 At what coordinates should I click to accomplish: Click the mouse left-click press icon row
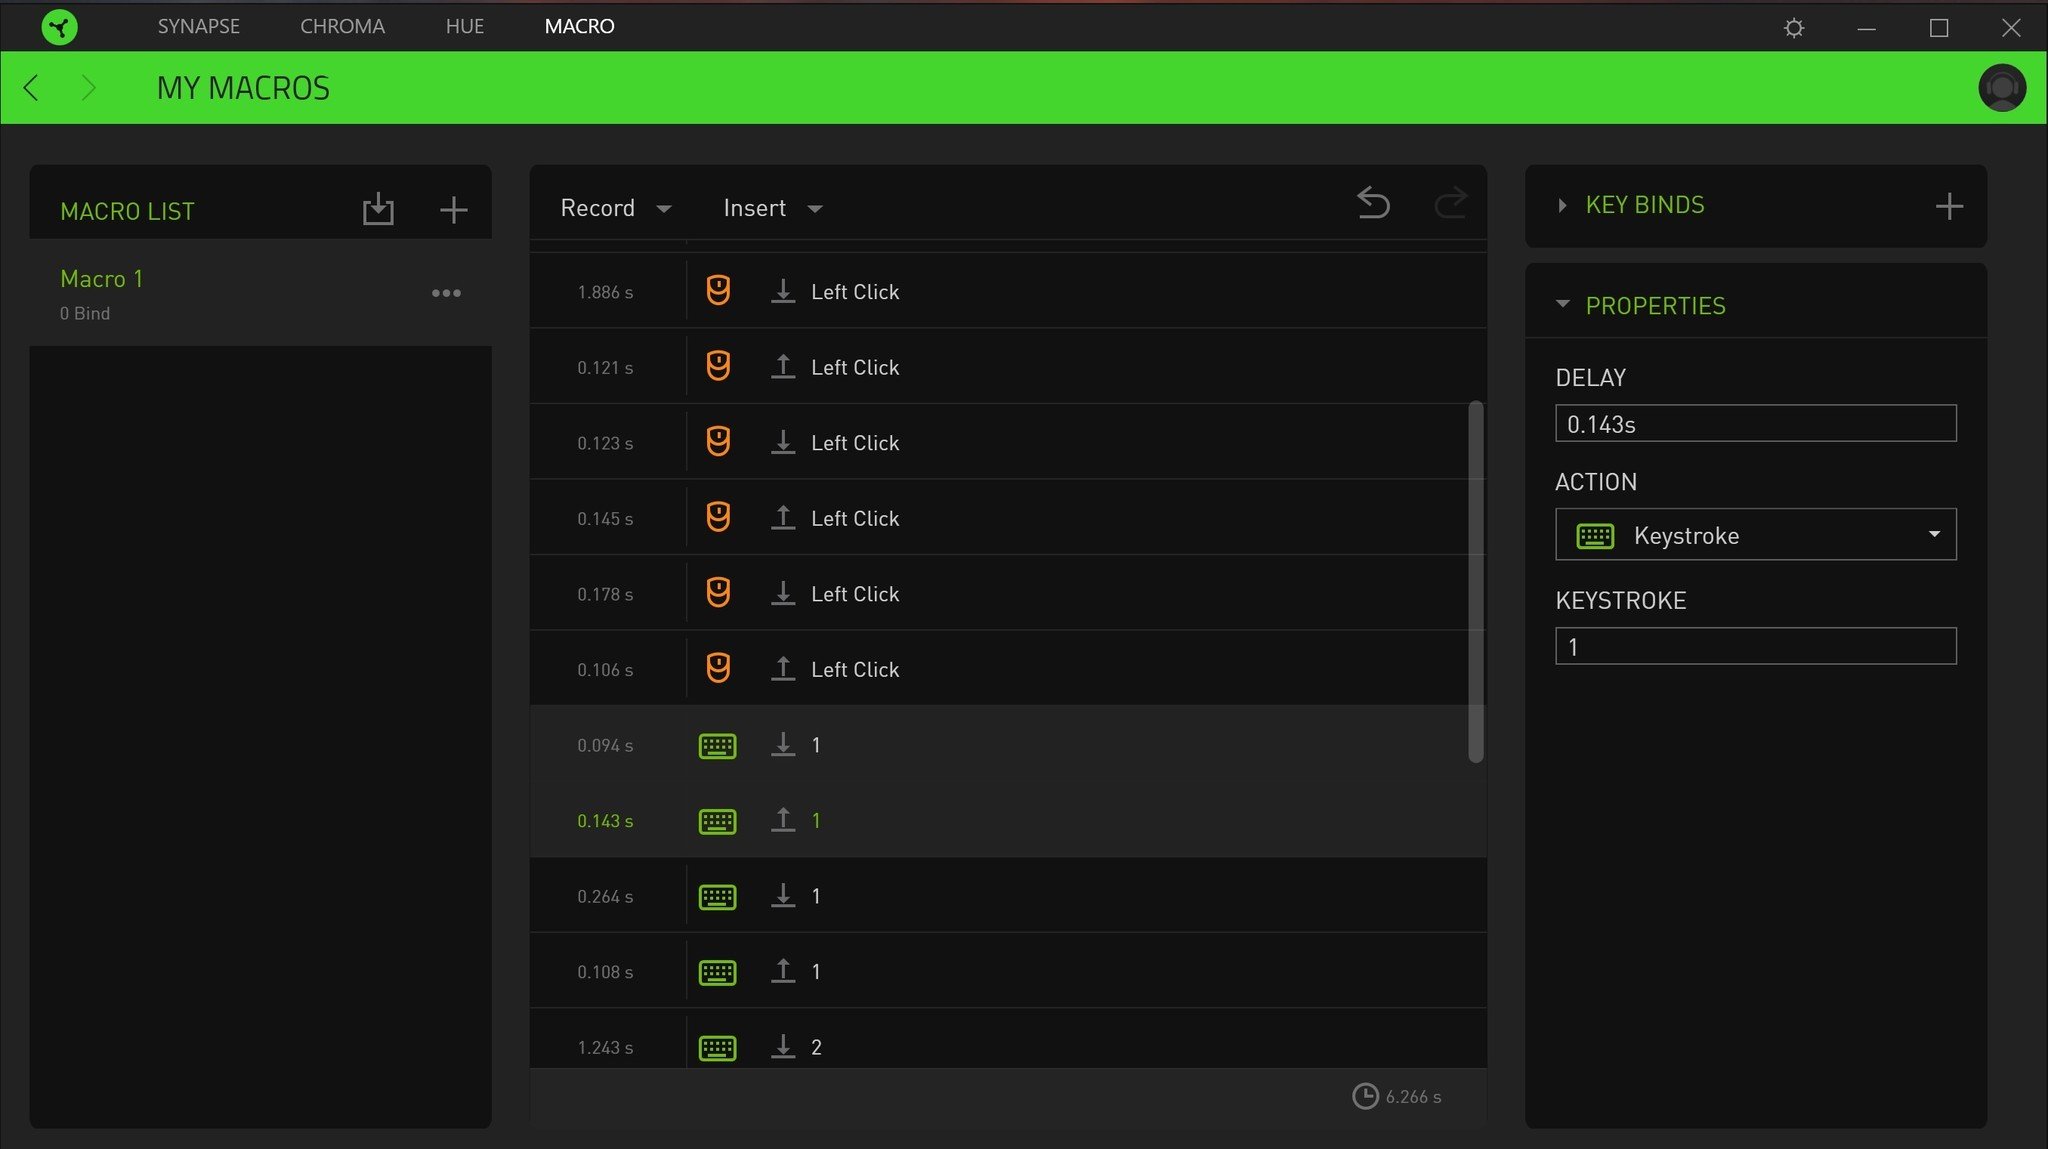point(1007,291)
